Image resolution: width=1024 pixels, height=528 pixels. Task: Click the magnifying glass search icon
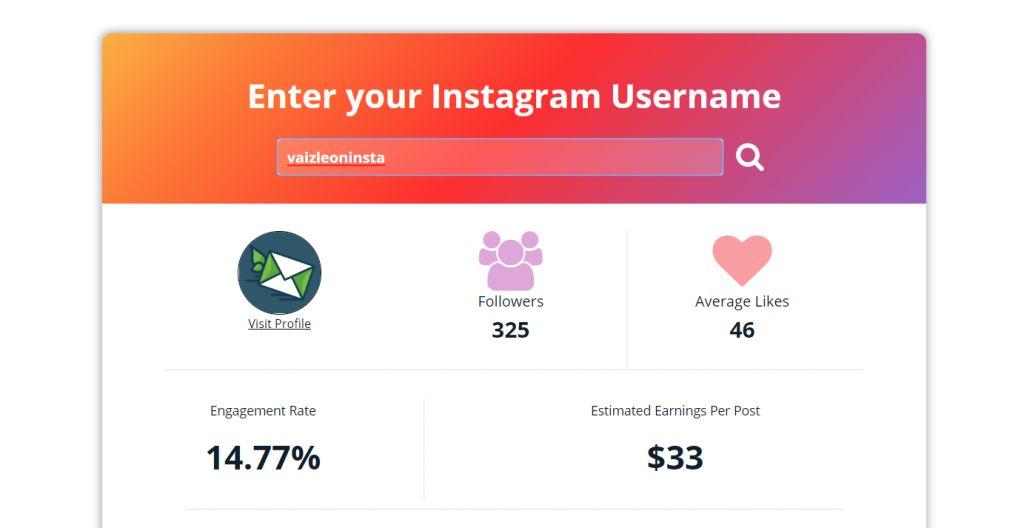(x=750, y=157)
